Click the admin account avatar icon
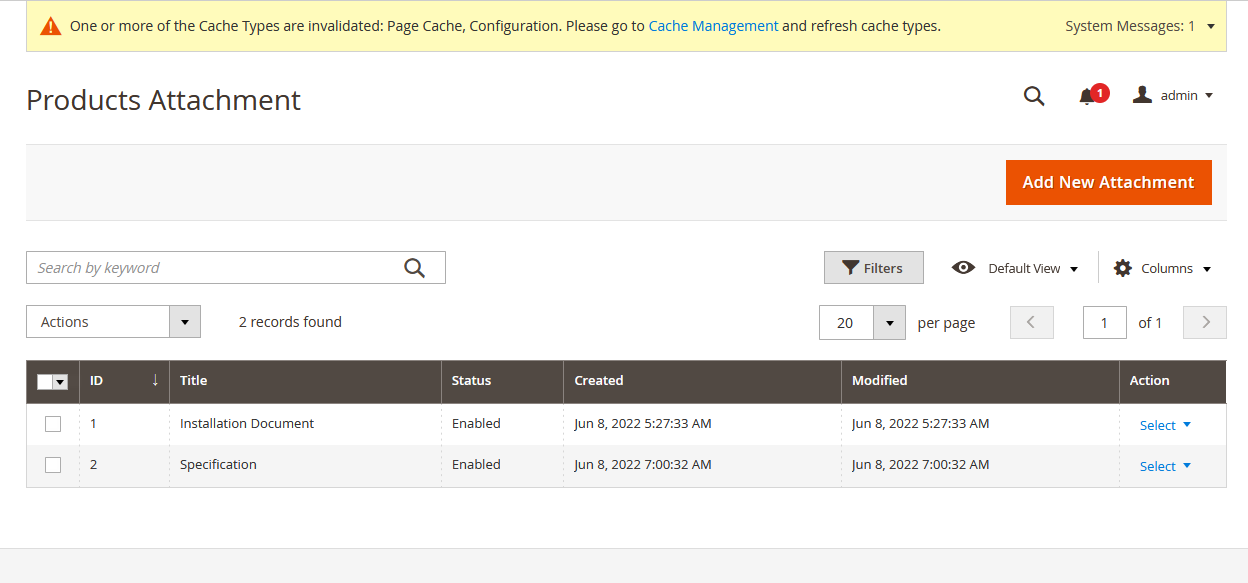The image size is (1248, 583). (x=1142, y=95)
